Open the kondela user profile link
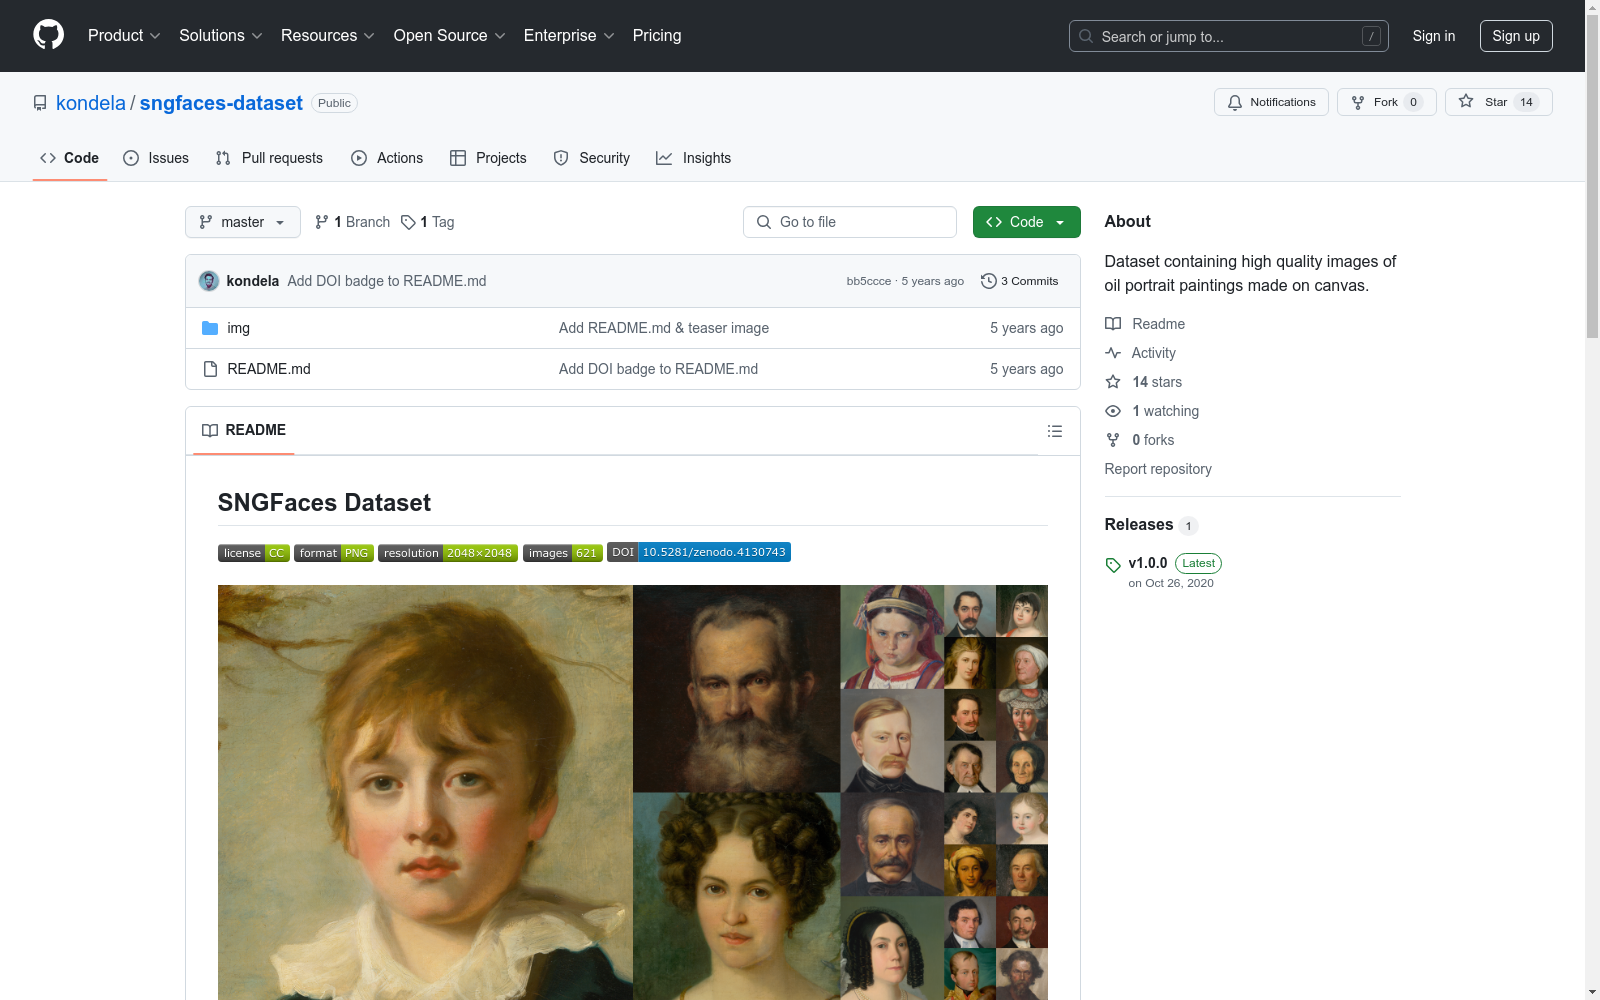The image size is (1600, 1000). click(91, 103)
